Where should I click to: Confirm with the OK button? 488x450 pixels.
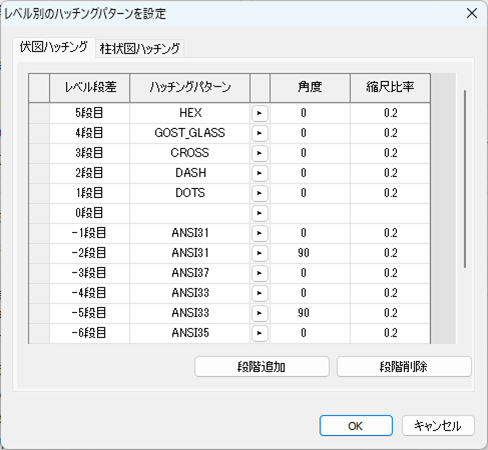tap(356, 426)
